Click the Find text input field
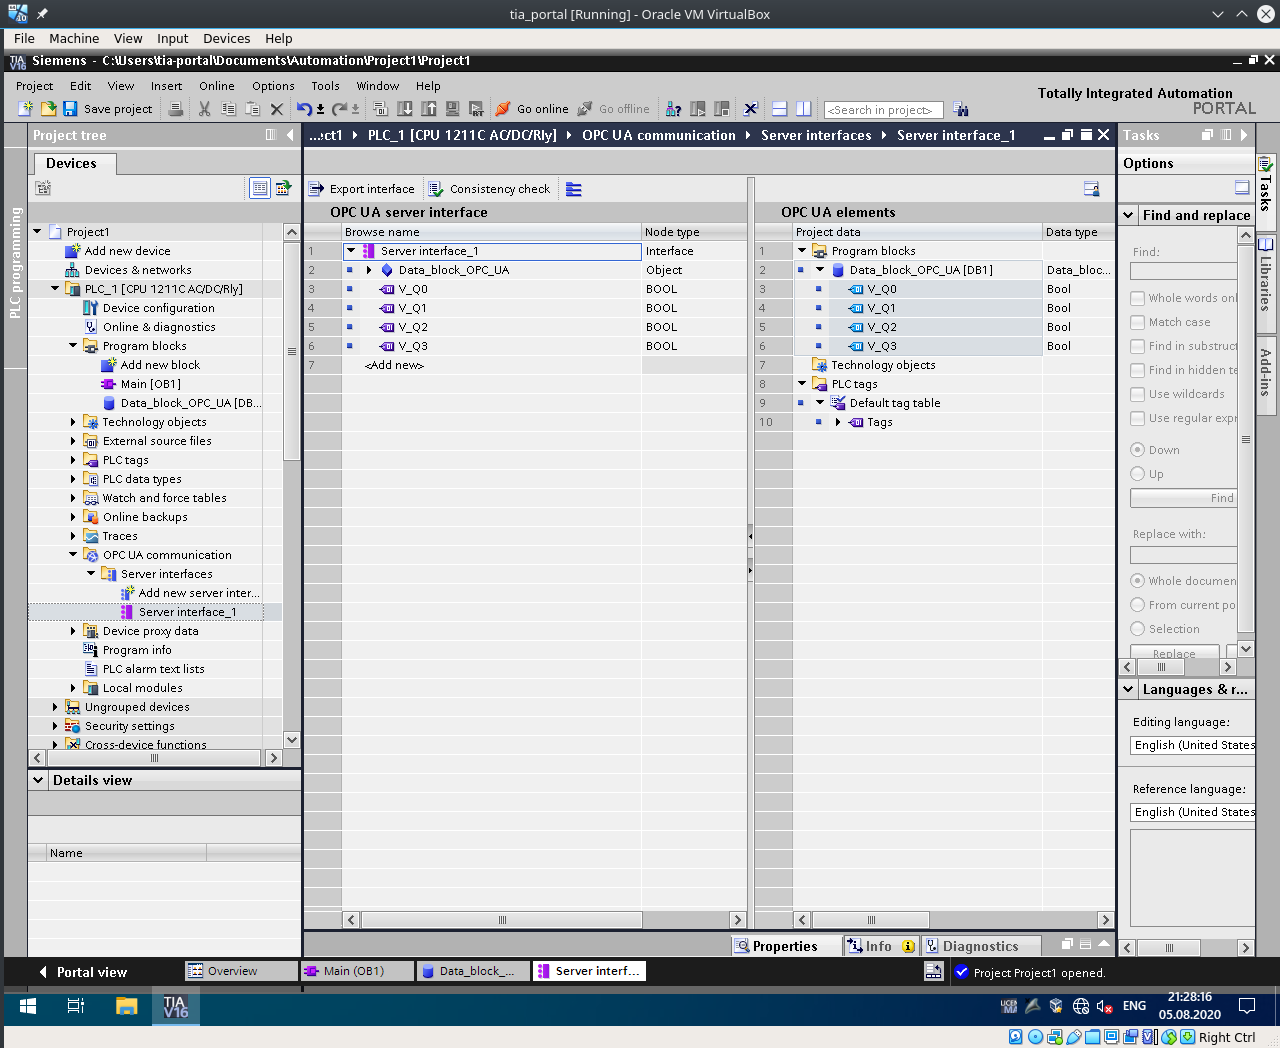This screenshot has width=1280, height=1048. point(1183,271)
